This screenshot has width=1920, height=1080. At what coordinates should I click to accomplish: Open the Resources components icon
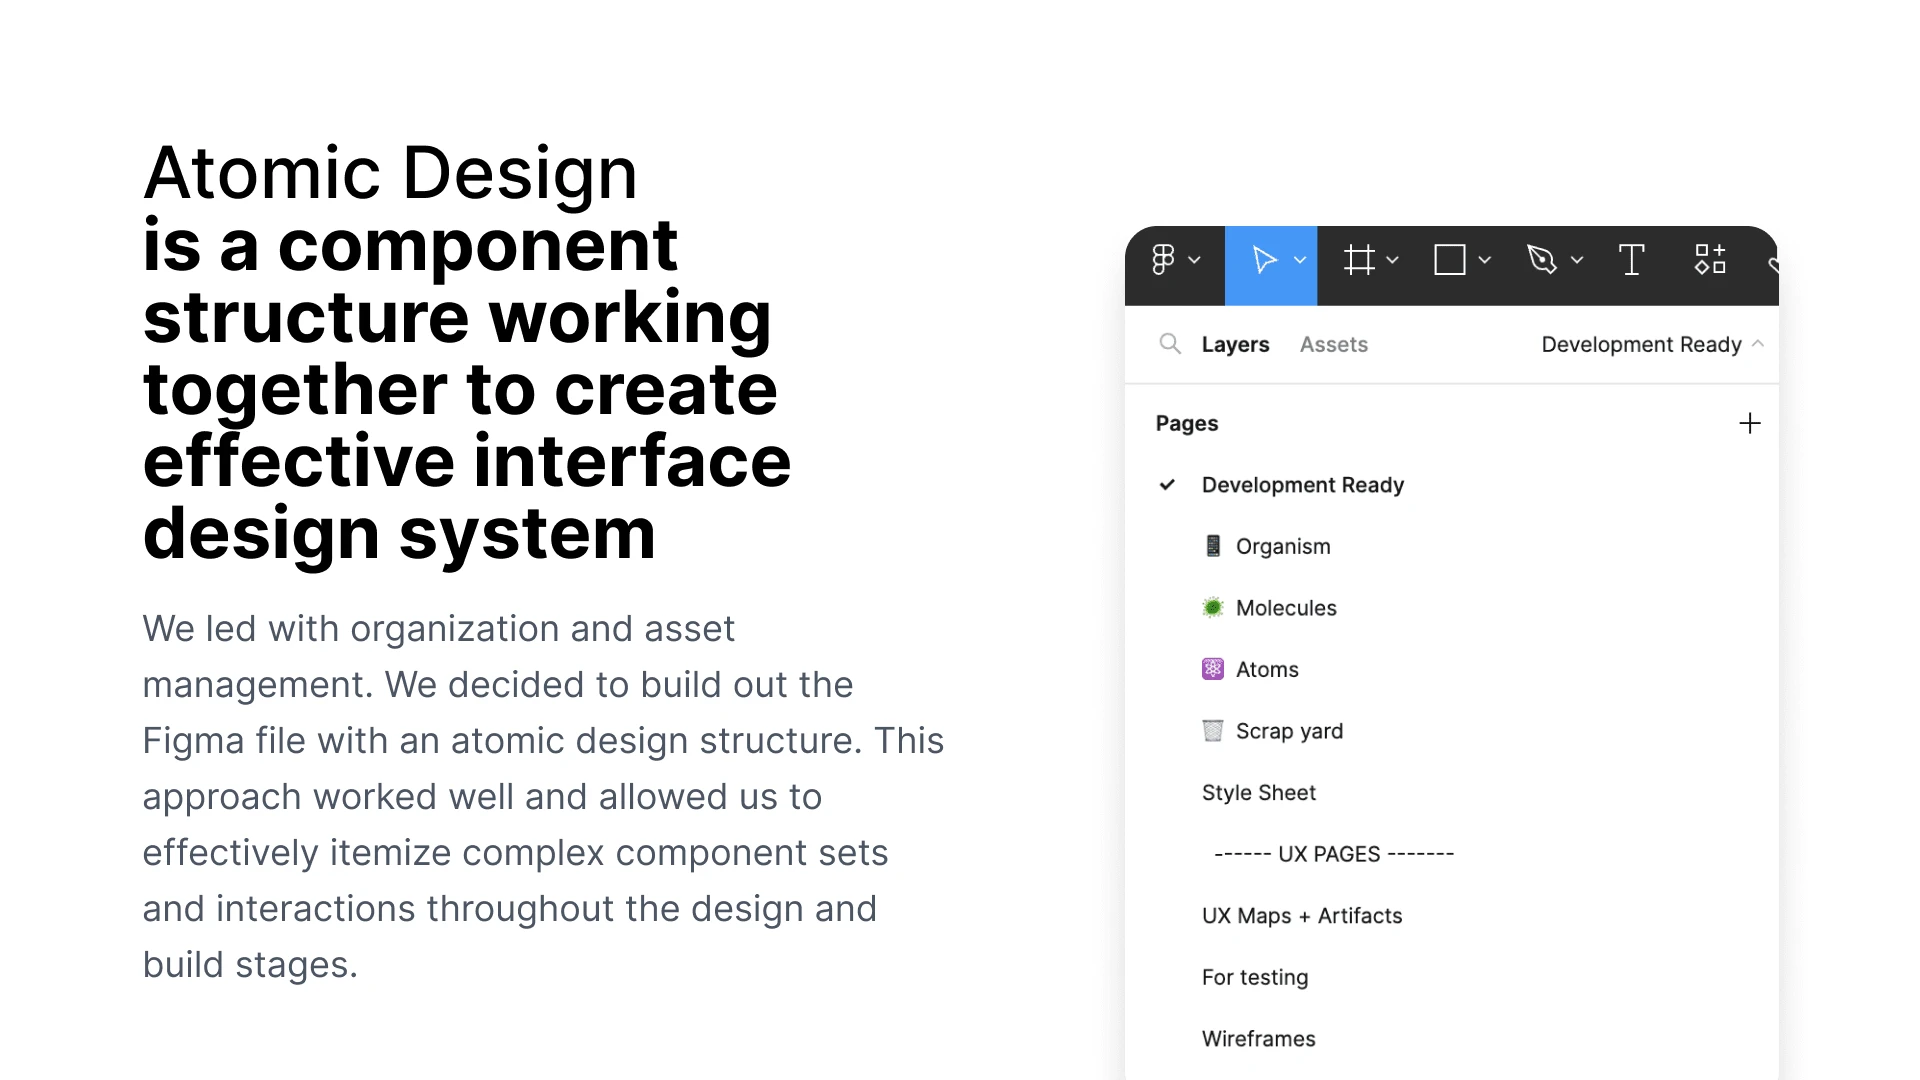click(x=1710, y=260)
